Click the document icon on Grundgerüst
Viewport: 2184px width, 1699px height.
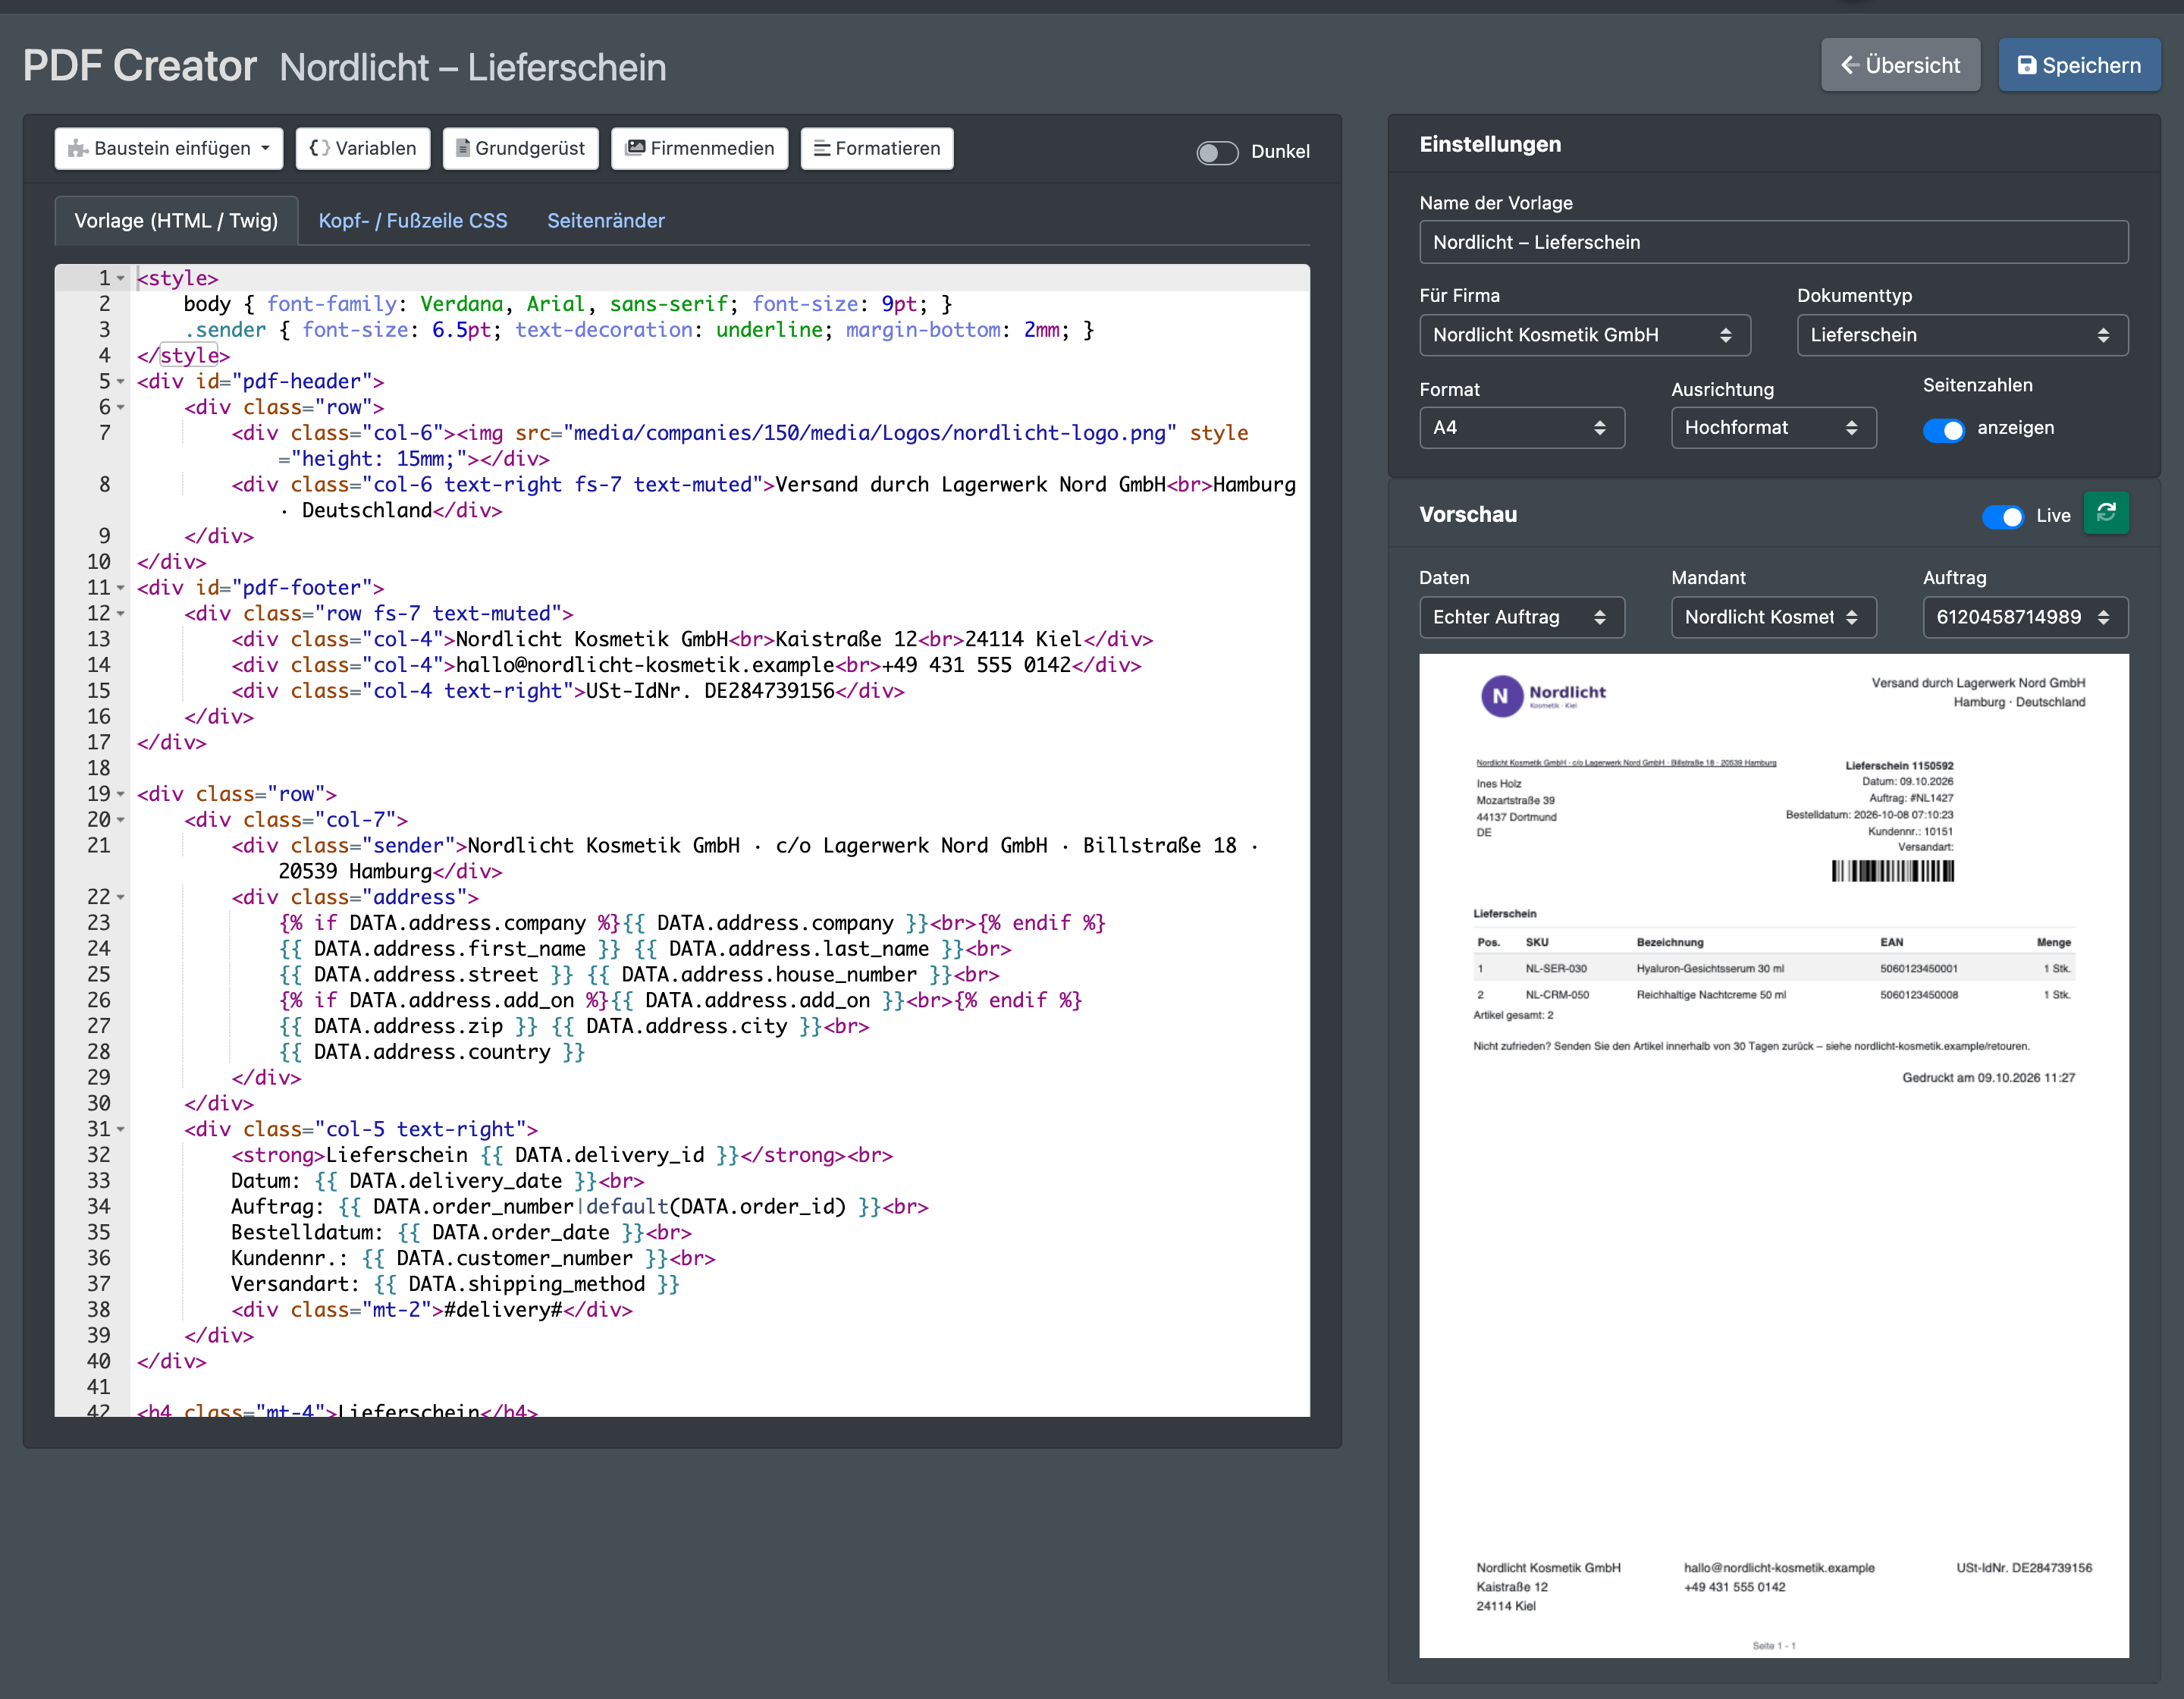463,148
